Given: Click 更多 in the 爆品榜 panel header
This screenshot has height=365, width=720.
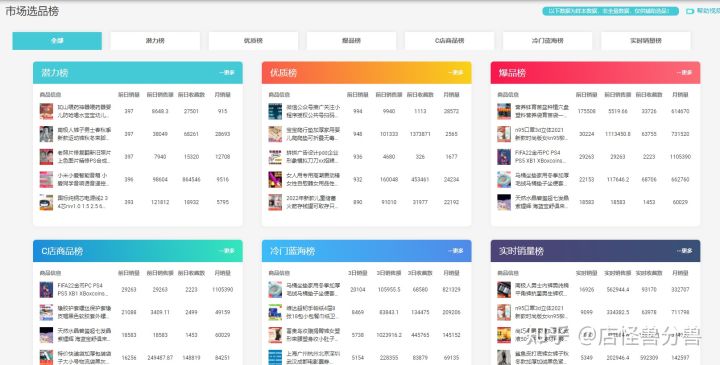Looking at the screenshot, I should click(684, 73).
